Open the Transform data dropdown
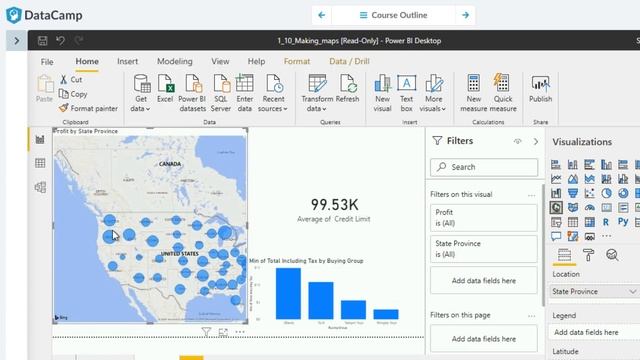 pos(317,93)
